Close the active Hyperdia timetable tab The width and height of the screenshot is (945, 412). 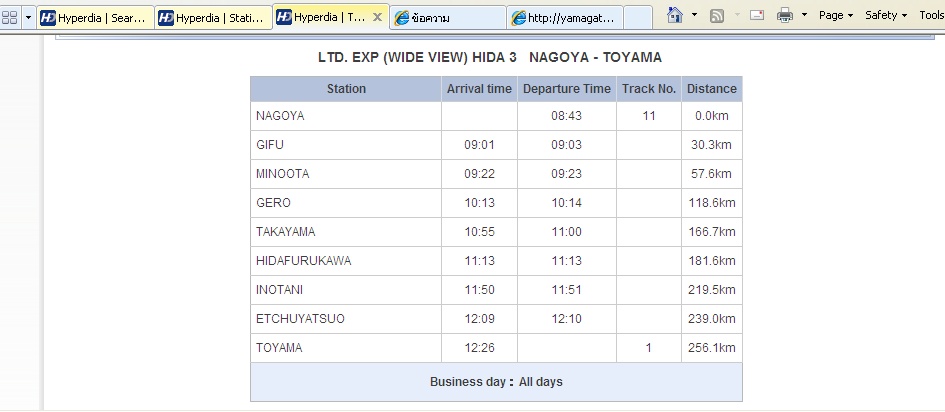point(377,17)
